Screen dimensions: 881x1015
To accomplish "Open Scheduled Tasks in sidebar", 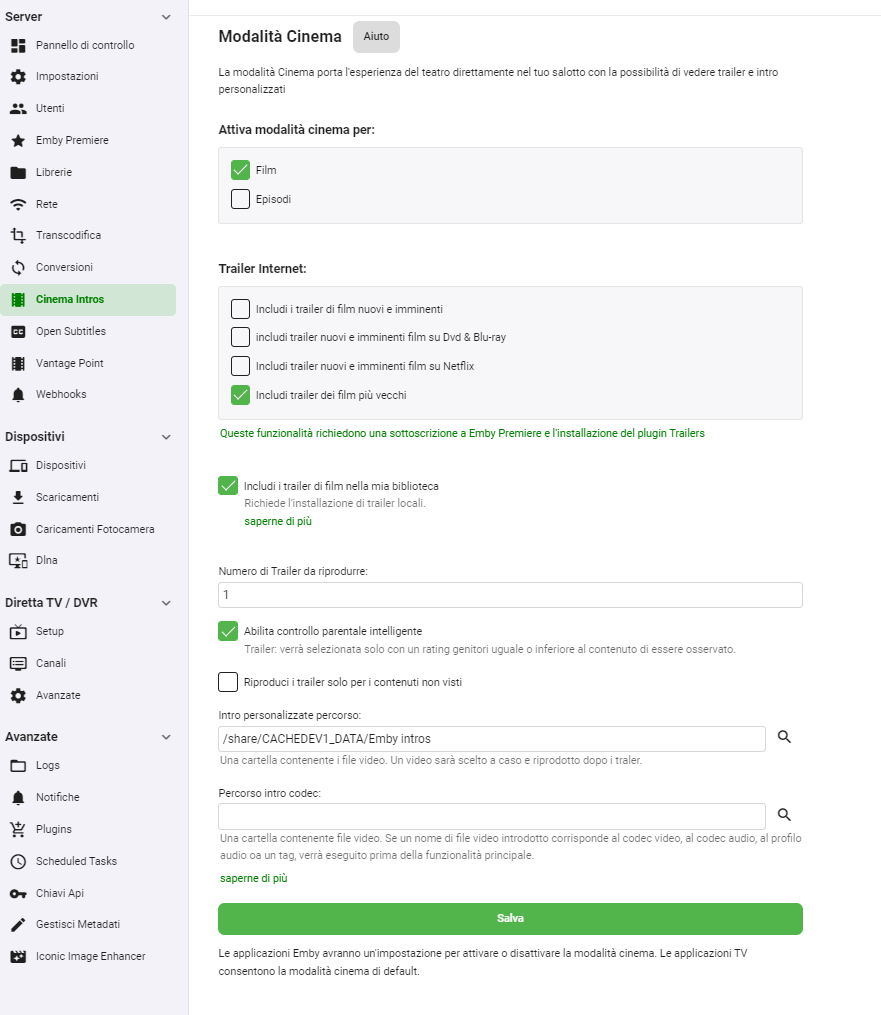I will (x=76, y=861).
